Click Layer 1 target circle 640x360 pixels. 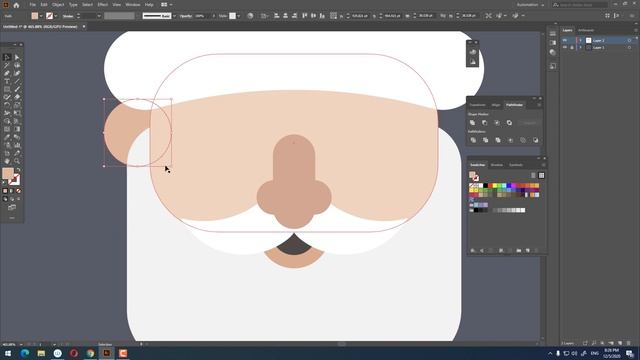(x=629, y=48)
